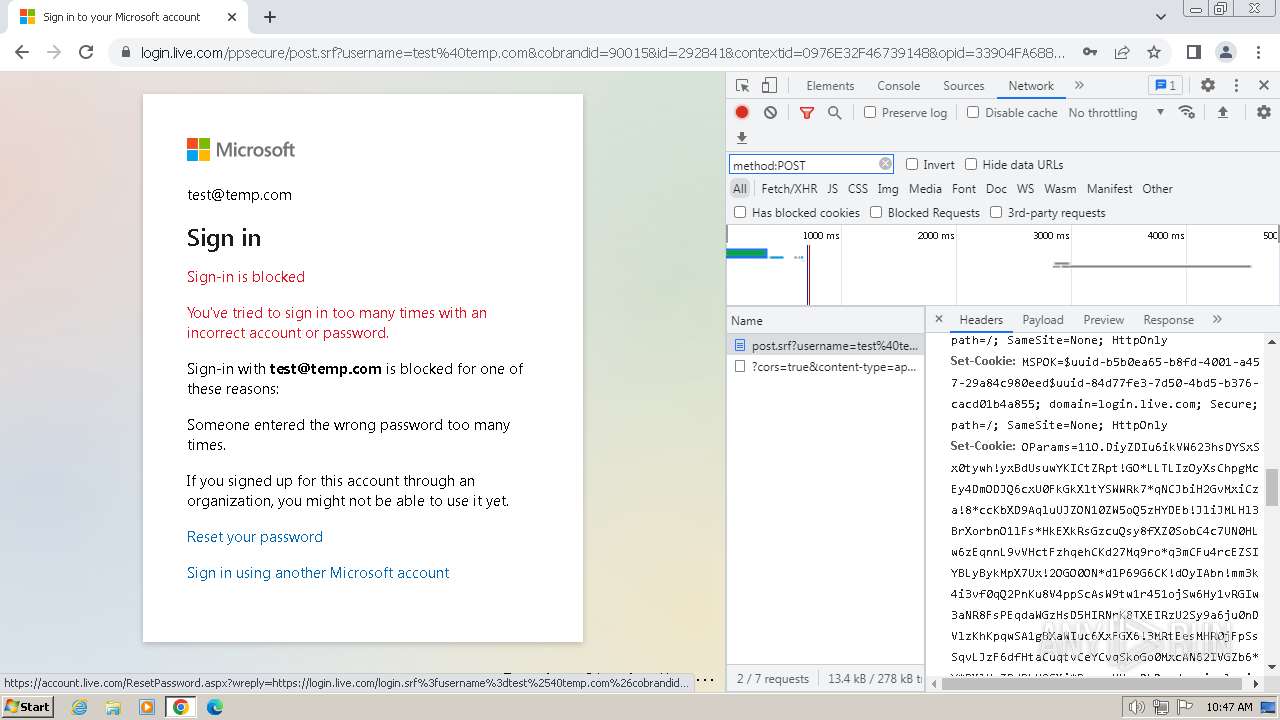Check the Invert filter checkbox
The width and height of the screenshot is (1280, 720).
(912, 164)
